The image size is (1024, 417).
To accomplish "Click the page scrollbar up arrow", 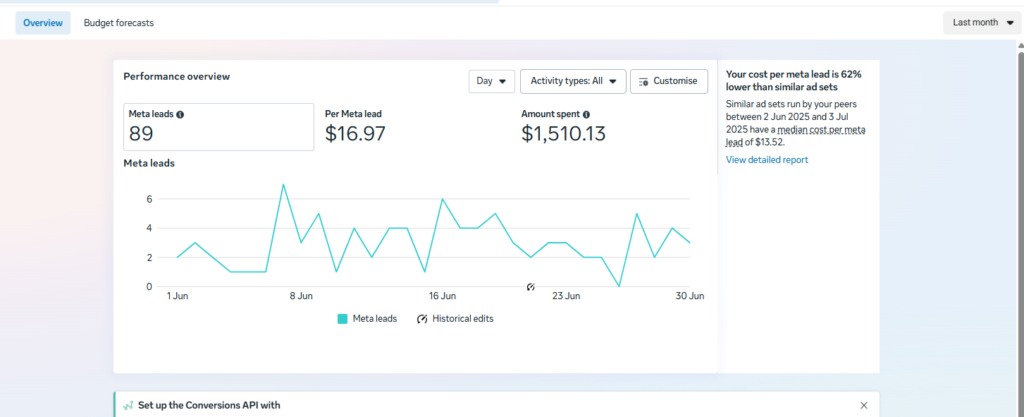I will pos(1019,45).
